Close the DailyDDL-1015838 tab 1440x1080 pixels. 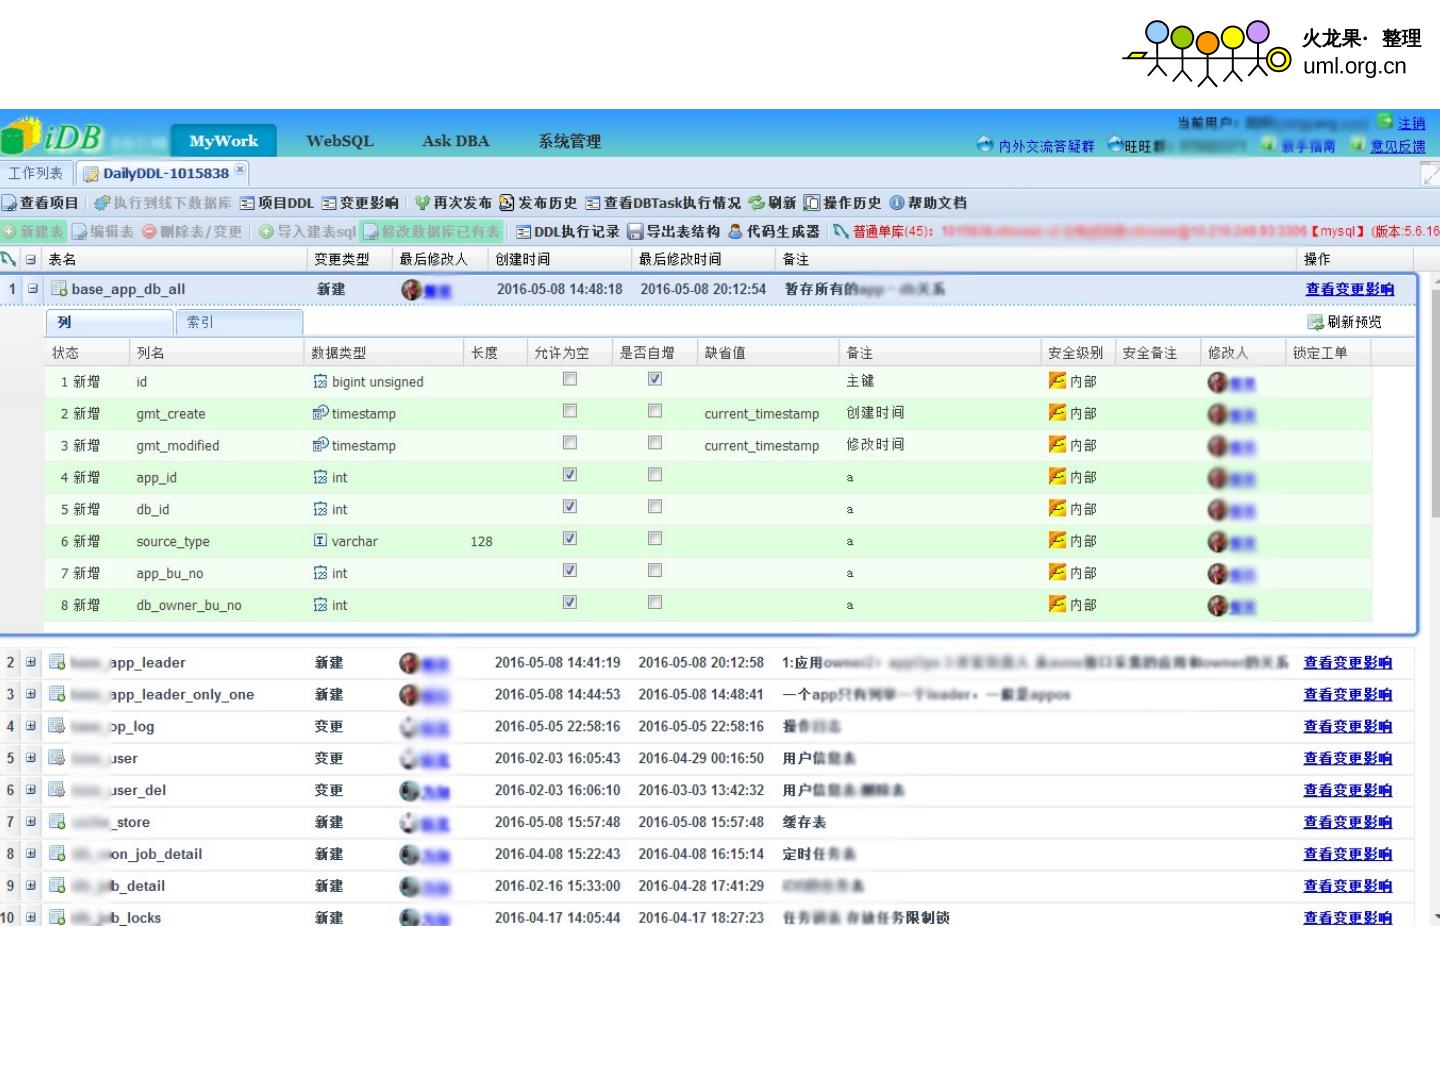coord(240,170)
